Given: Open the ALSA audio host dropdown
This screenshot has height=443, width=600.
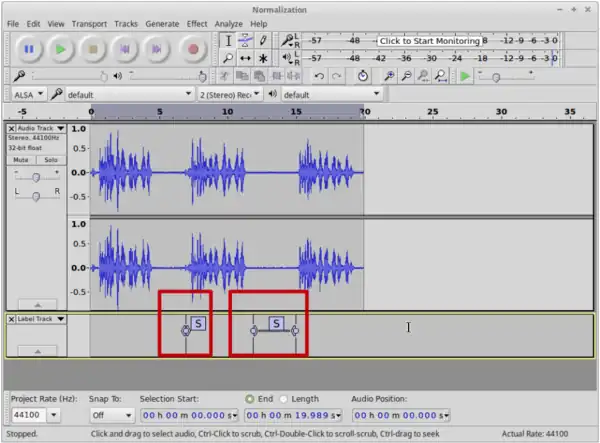Looking at the screenshot, I should tap(27, 95).
